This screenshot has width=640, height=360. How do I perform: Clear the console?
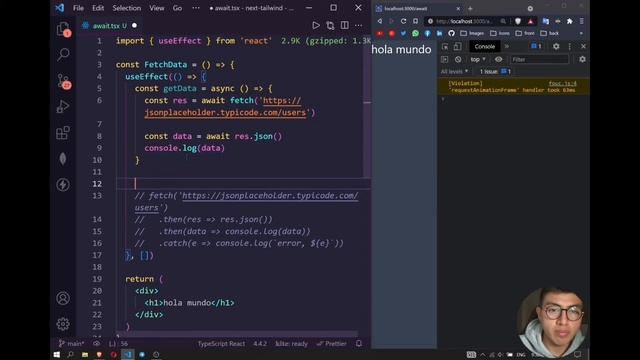click(458, 60)
